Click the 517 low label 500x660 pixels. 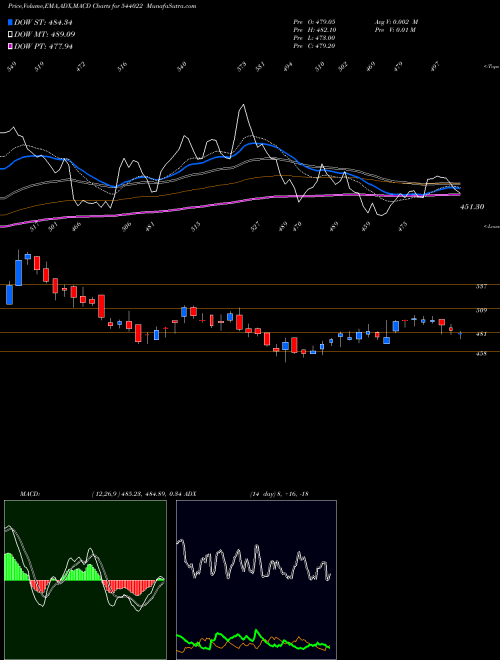coord(35,227)
